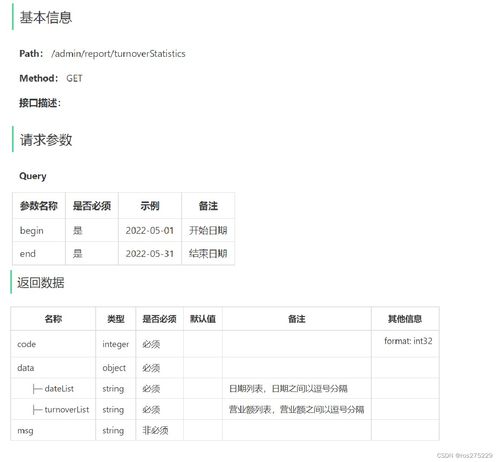This screenshot has height=462, width=499.
Task: Click the Query label
Action: 33,176
